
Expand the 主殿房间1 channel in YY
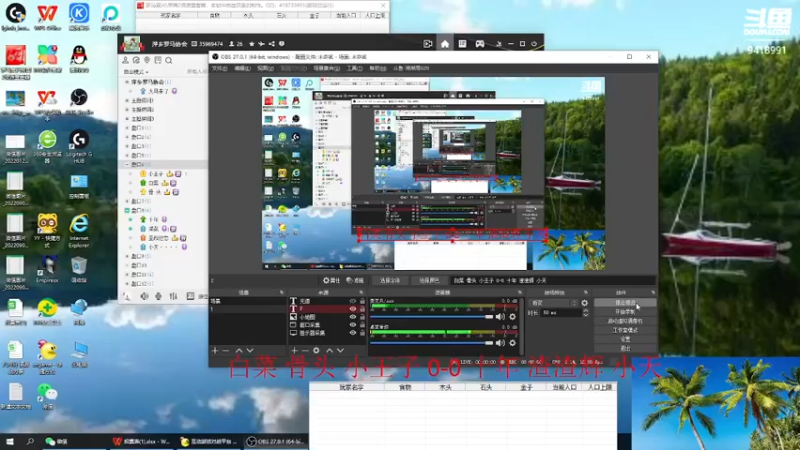click(127, 101)
